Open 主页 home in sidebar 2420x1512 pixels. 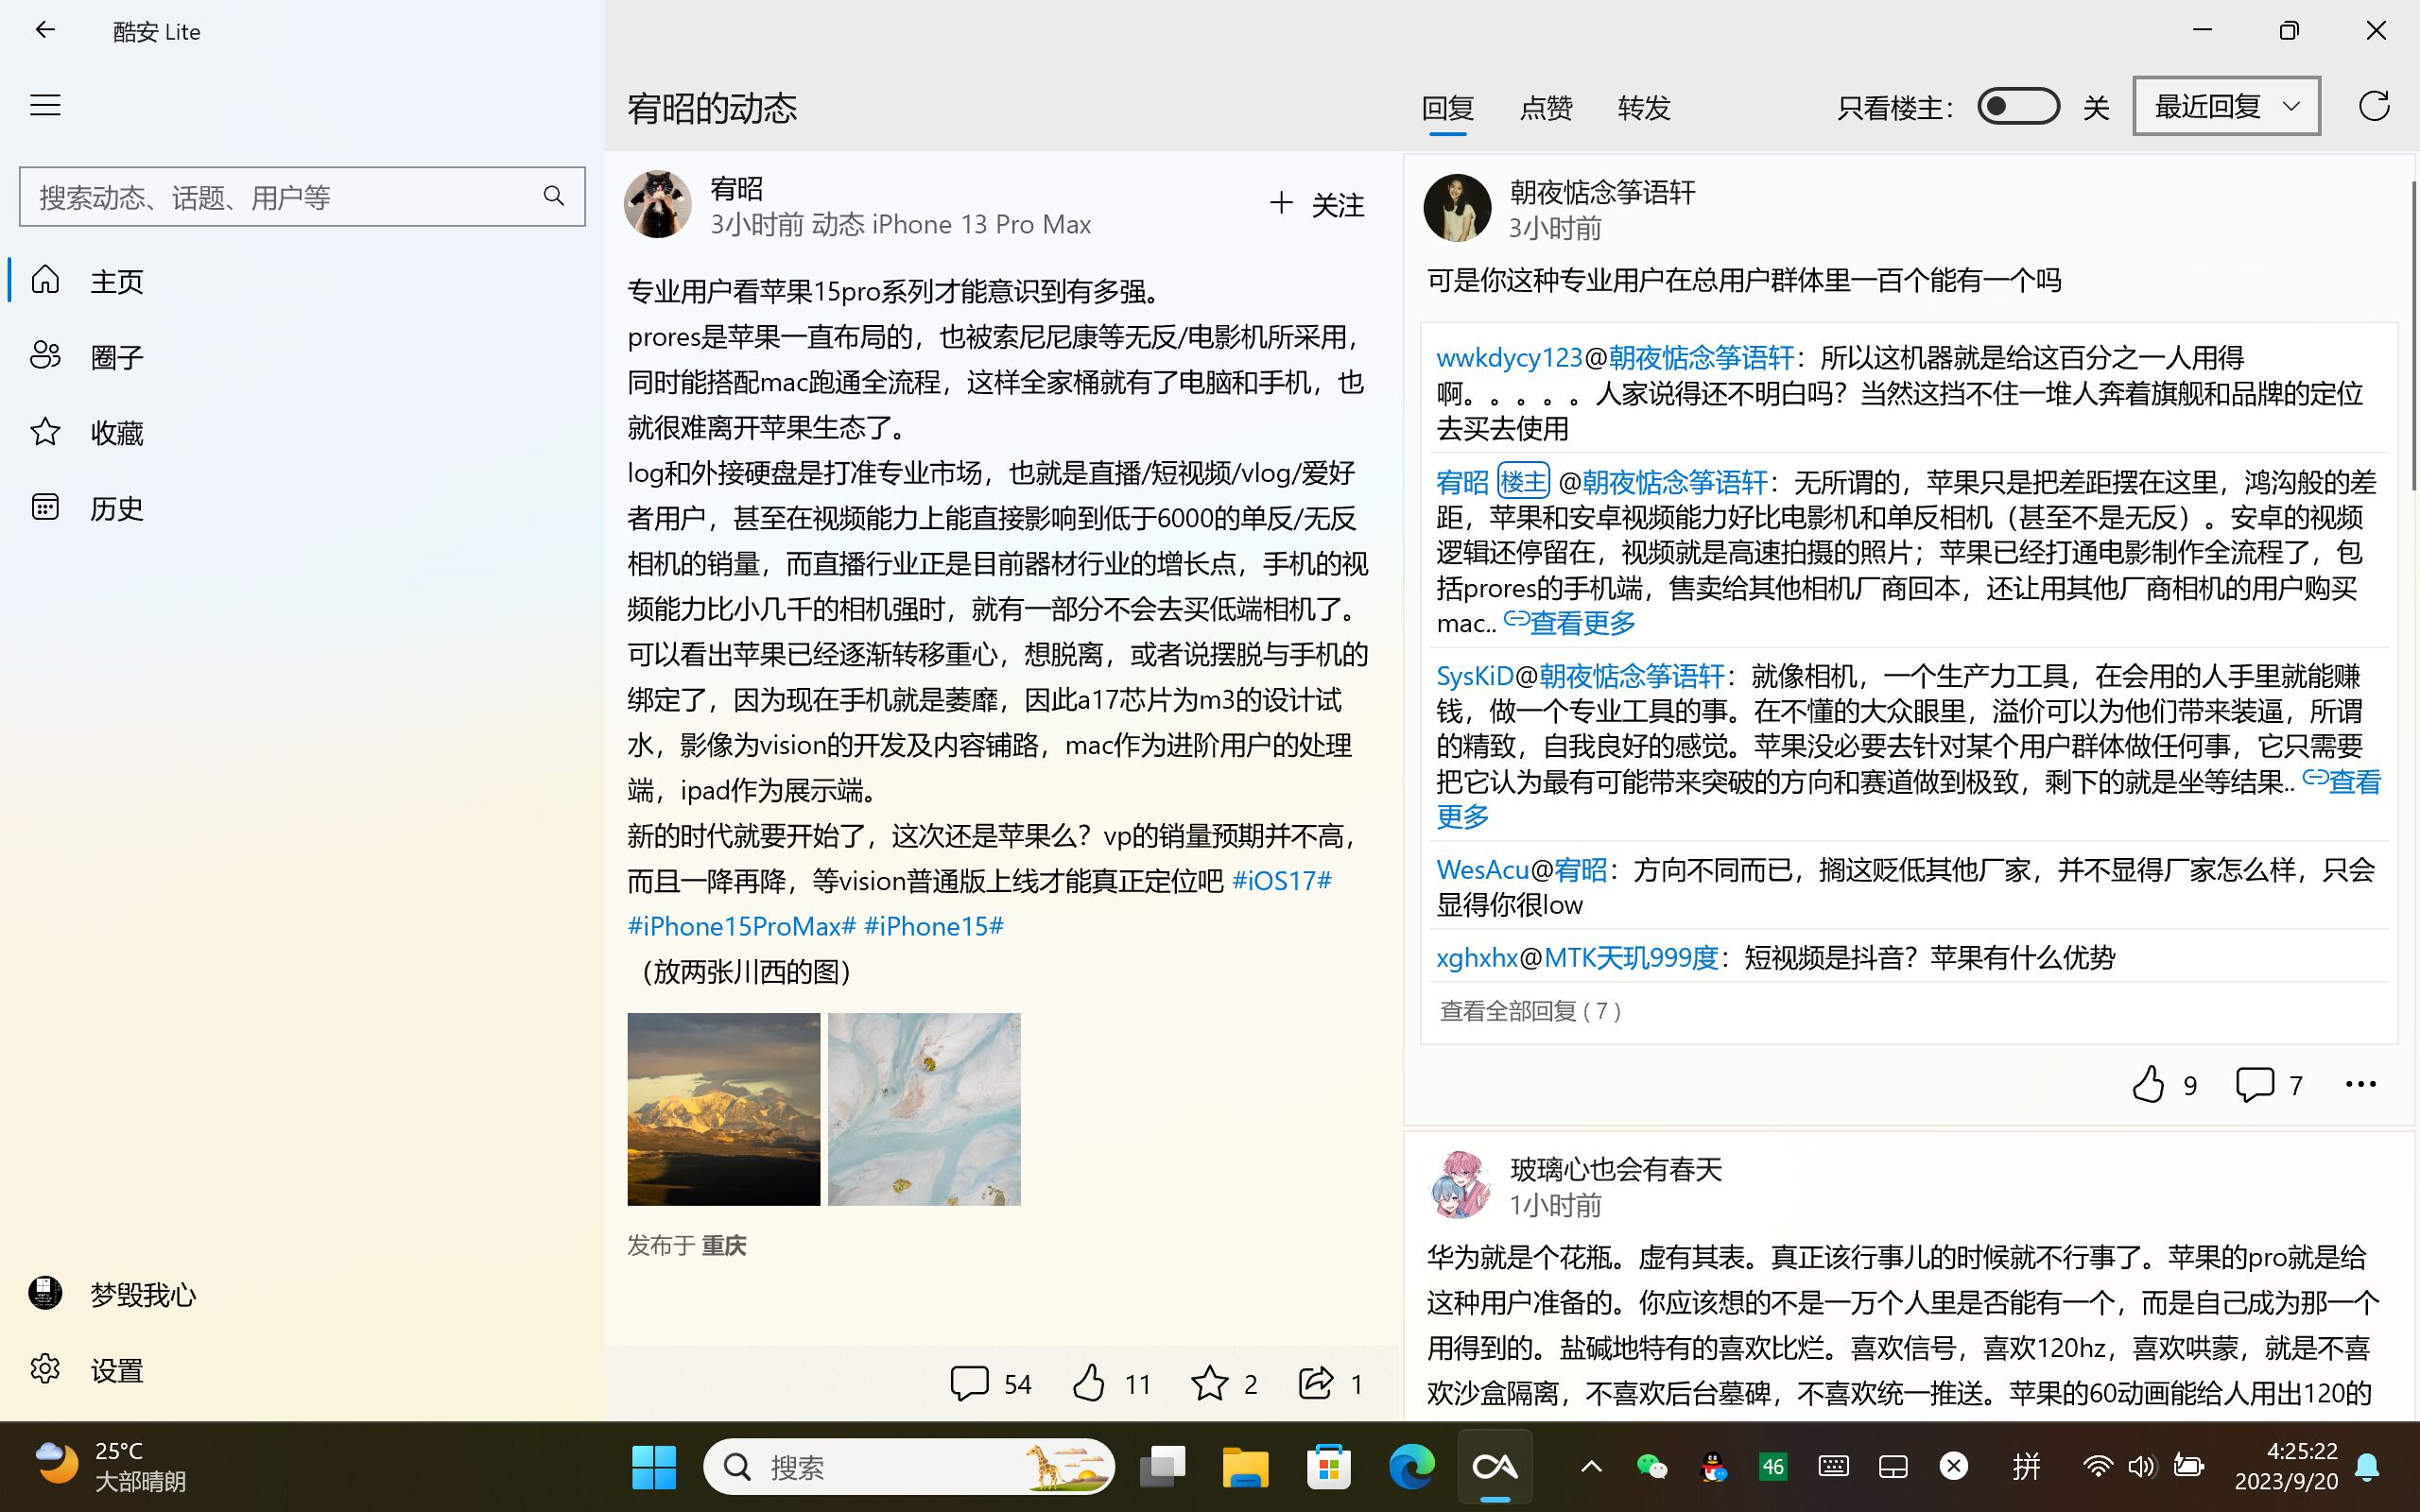point(300,280)
